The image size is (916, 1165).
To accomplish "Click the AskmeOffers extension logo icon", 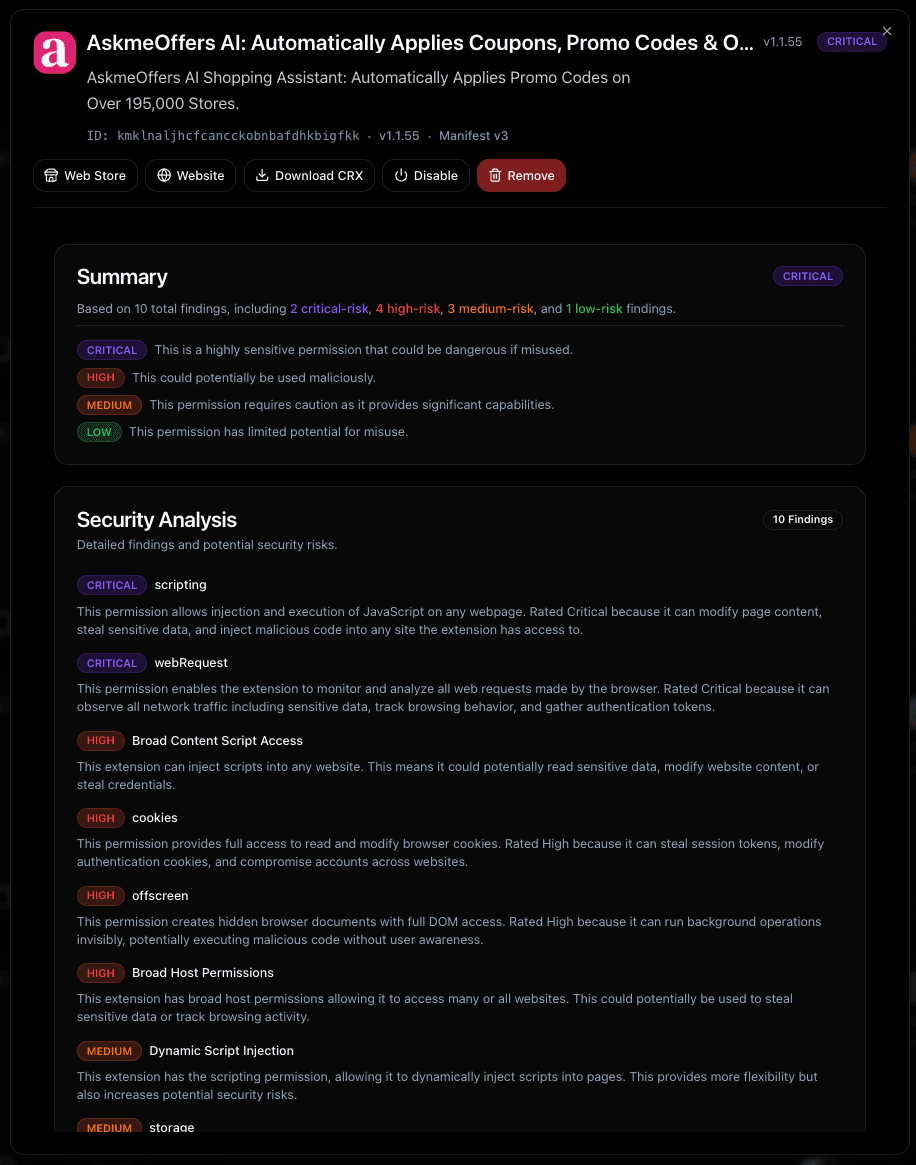I will pos(54,52).
